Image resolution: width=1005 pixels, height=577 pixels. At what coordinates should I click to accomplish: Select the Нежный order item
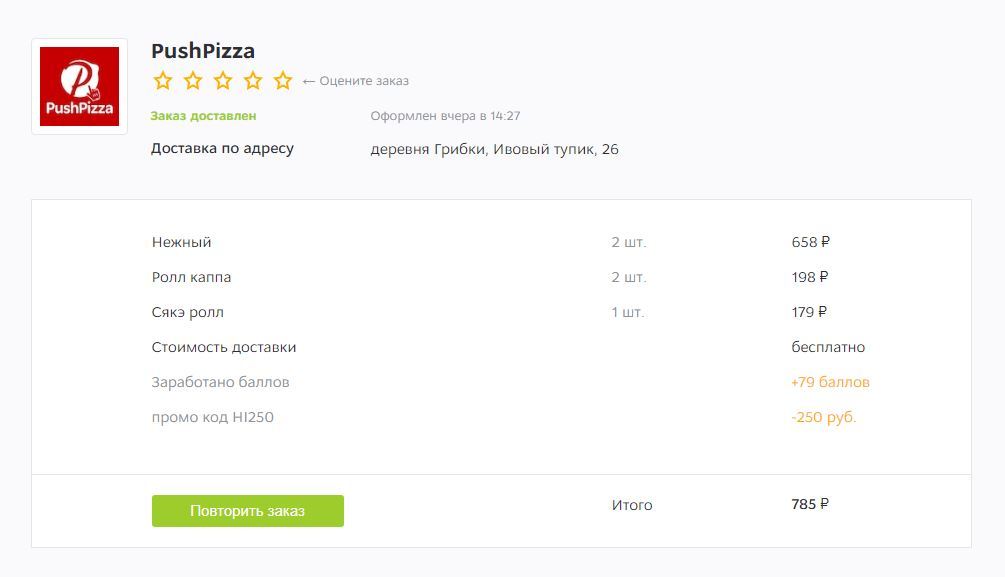(181, 242)
